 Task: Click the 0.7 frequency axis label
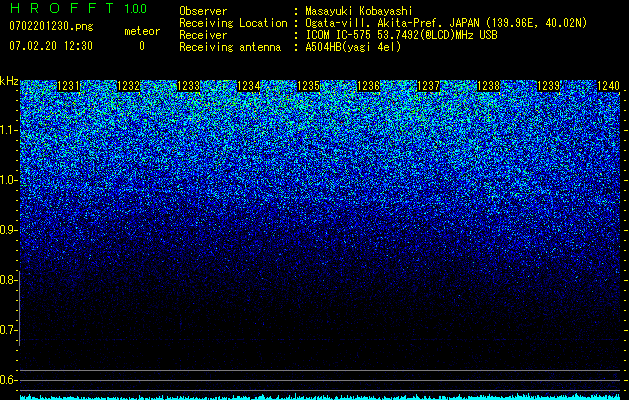[8, 330]
